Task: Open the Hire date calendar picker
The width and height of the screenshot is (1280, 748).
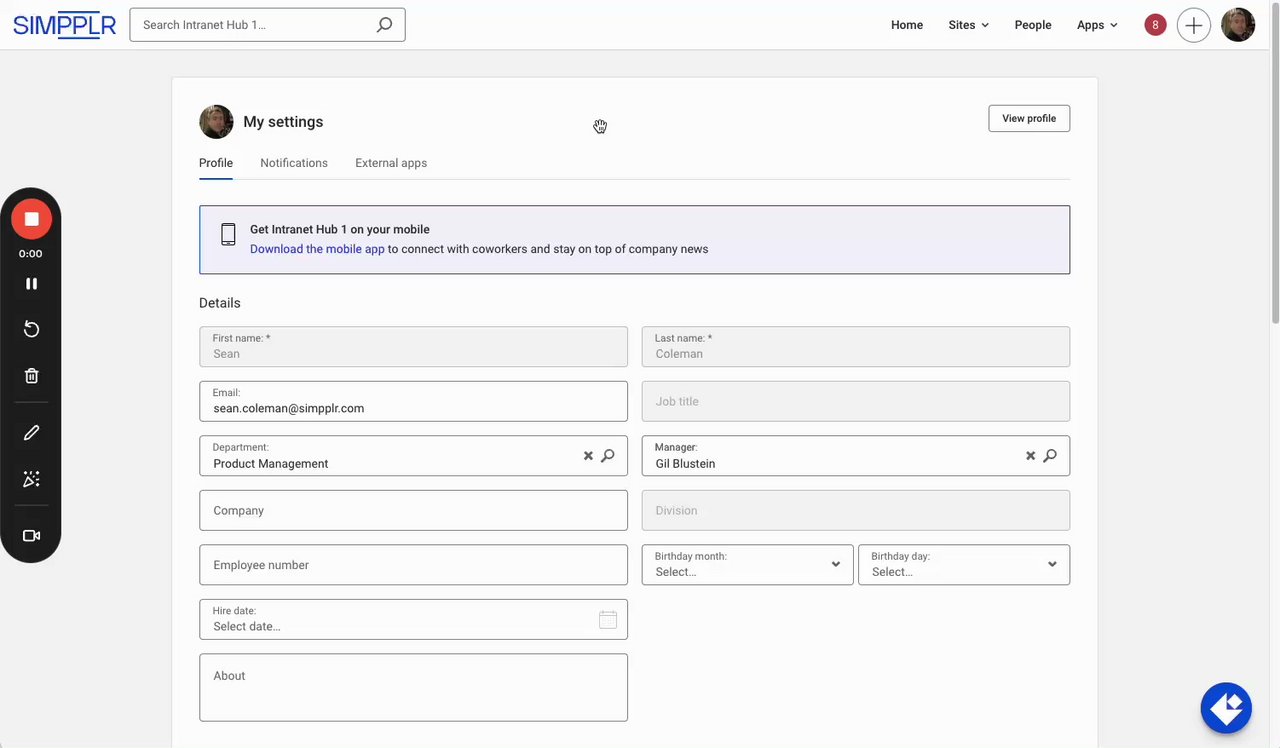Action: pos(607,620)
